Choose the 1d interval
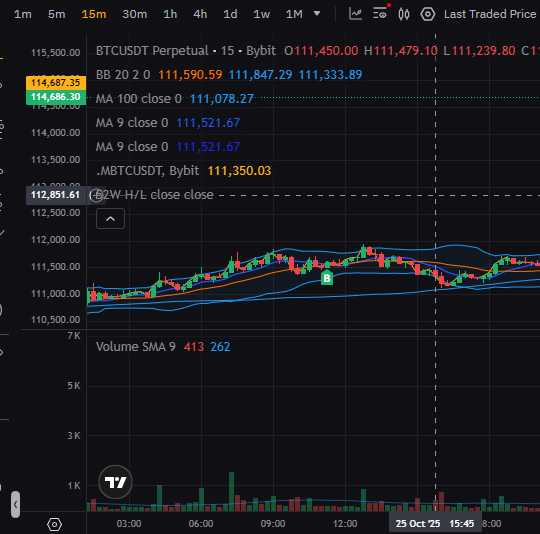The height and width of the screenshot is (534, 540). click(x=230, y=14)
